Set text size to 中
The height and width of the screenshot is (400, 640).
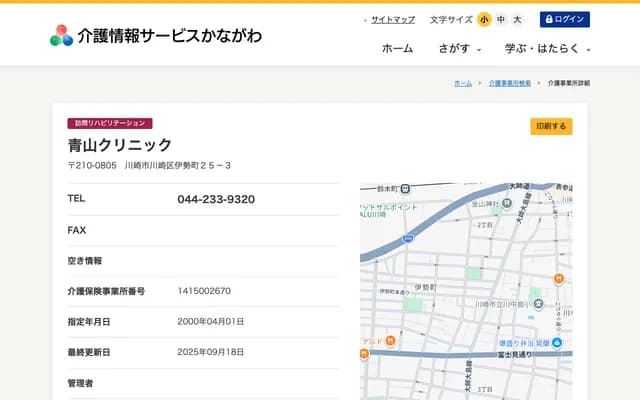point(501,19)
